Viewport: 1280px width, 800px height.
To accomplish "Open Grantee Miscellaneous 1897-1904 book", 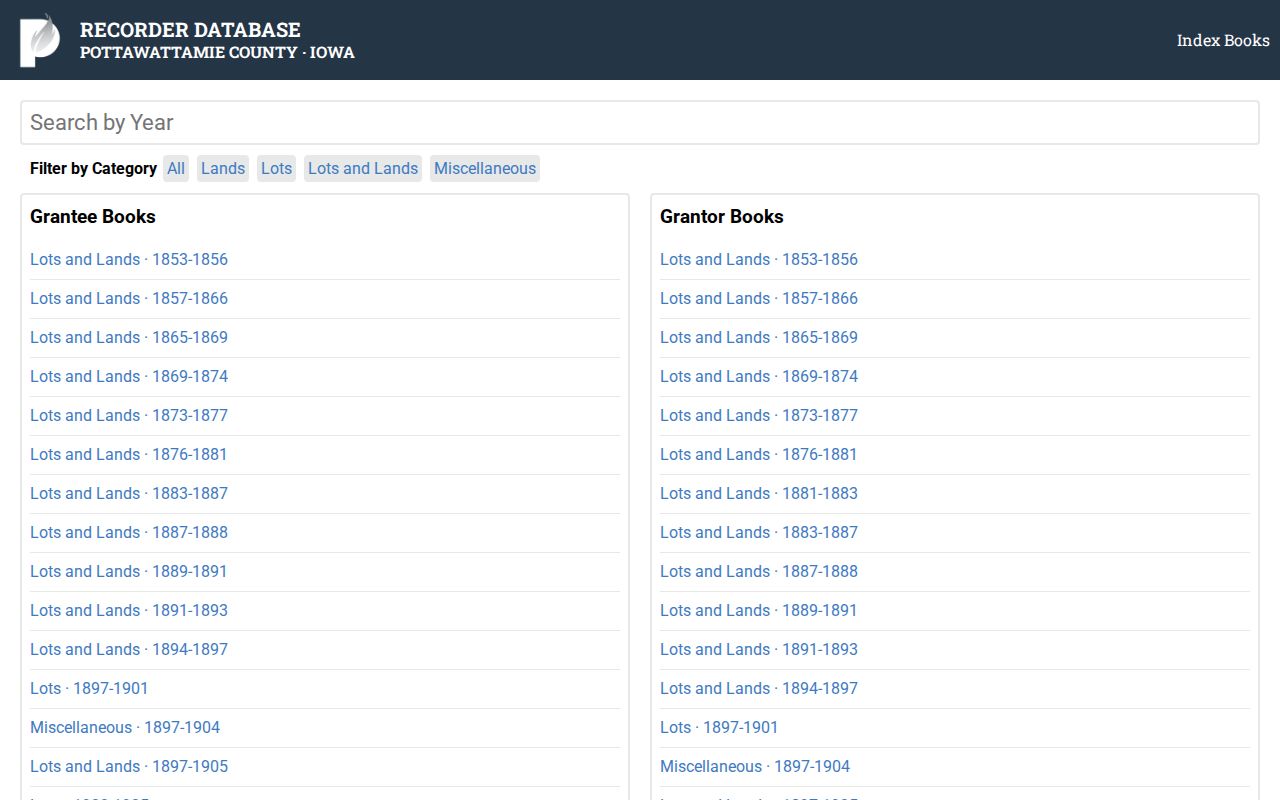I will (x=125, y=727).
